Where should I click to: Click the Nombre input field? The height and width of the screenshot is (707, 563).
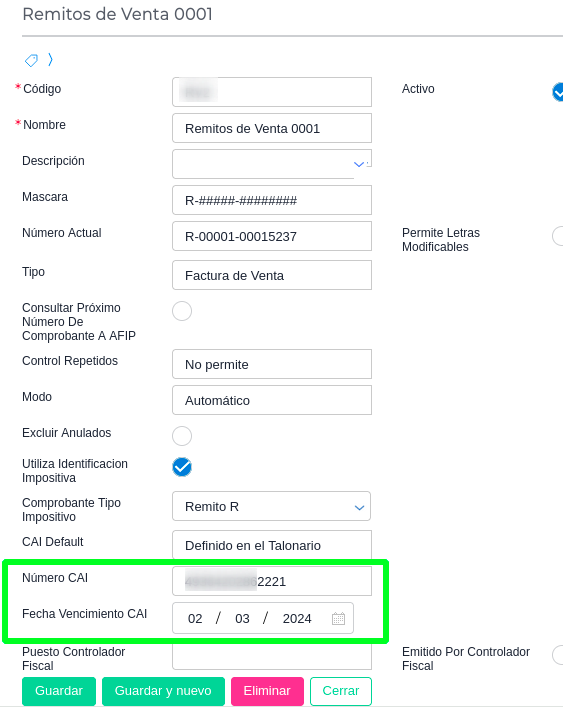click(272, 128)
